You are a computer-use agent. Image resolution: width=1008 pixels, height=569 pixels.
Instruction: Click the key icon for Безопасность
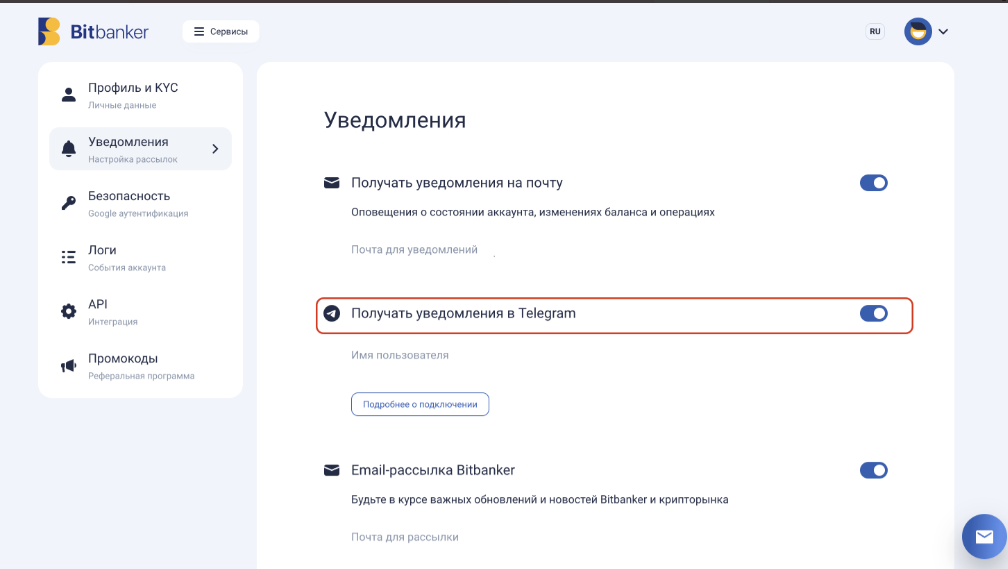pyautogui.click(x=68, y=203)
